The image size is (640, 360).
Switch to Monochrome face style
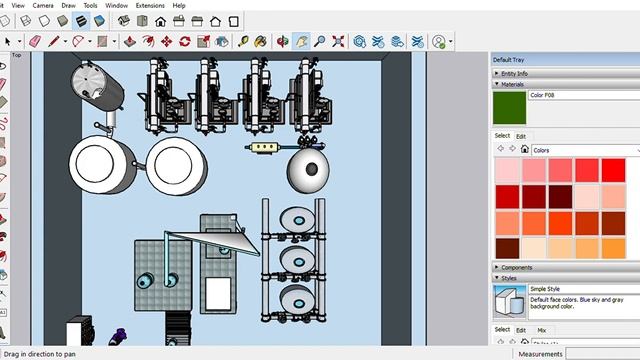(x=99, y=21)
